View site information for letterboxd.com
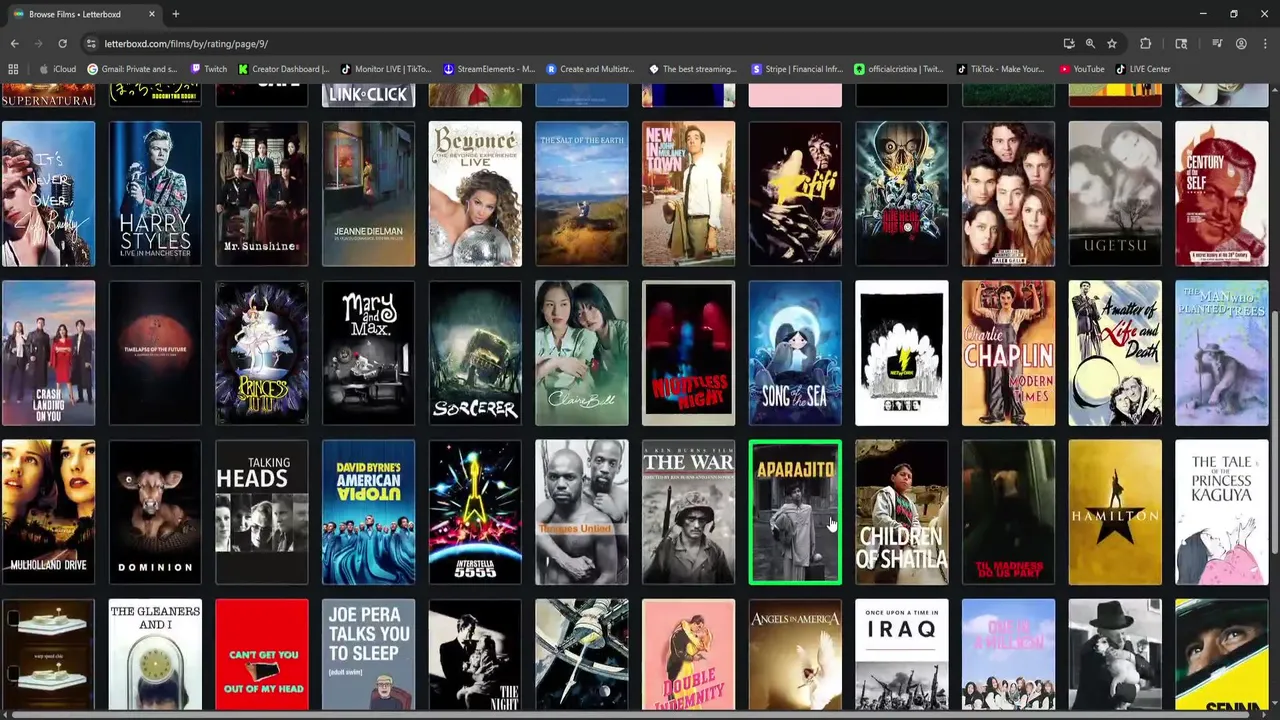 click(x=91, y=44)
